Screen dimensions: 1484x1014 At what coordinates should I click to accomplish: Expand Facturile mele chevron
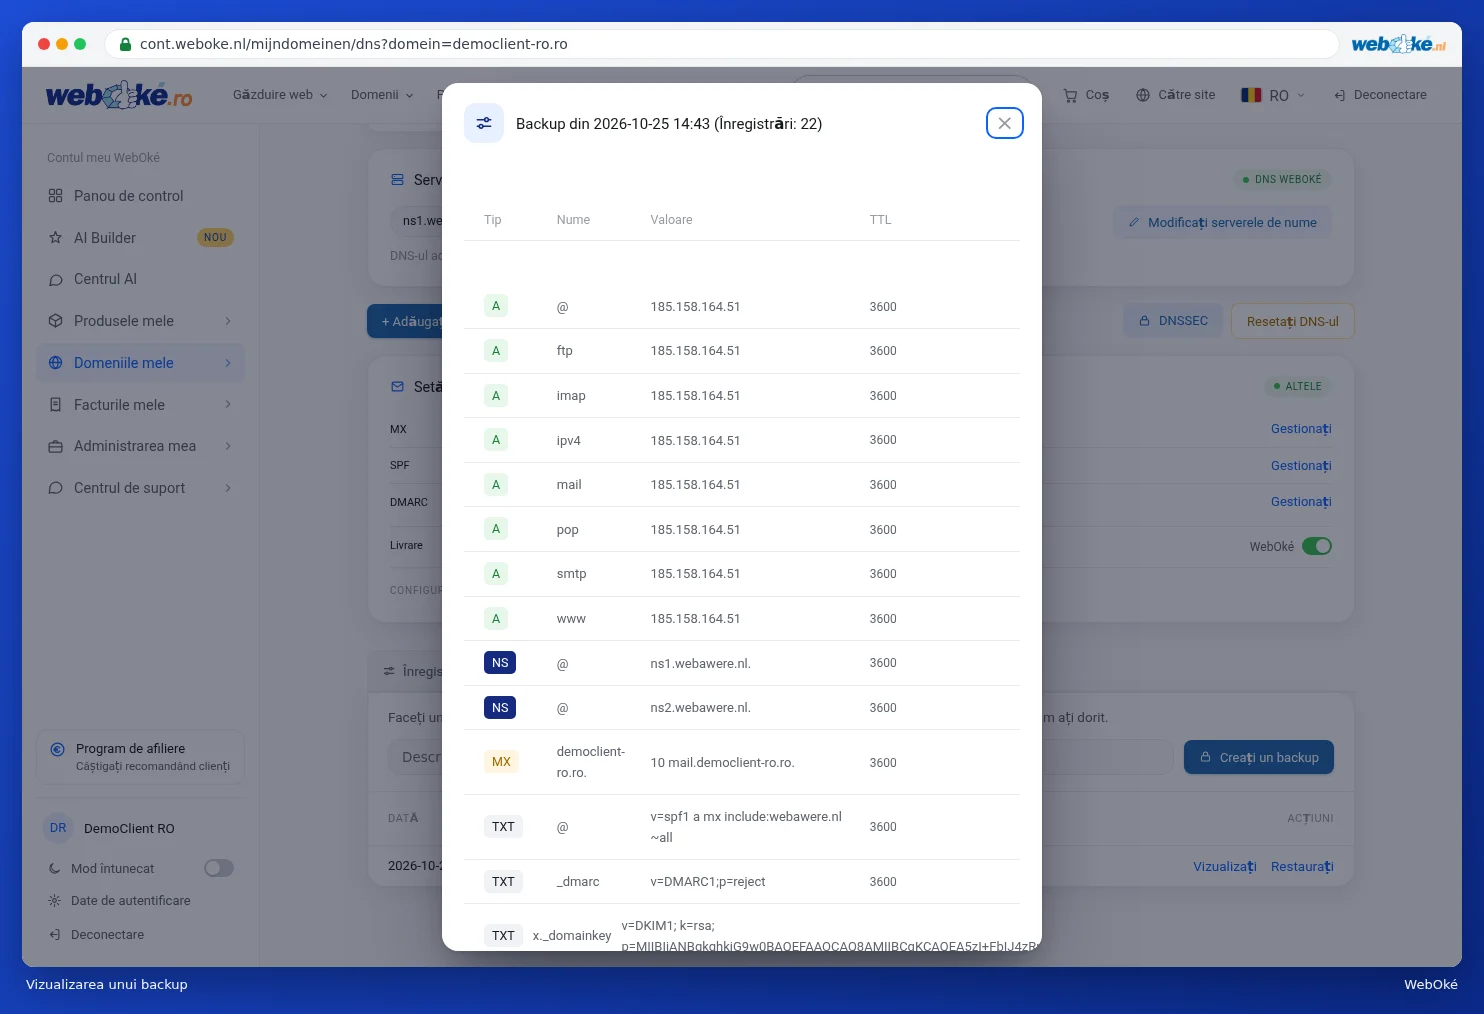tap(228, 405)
